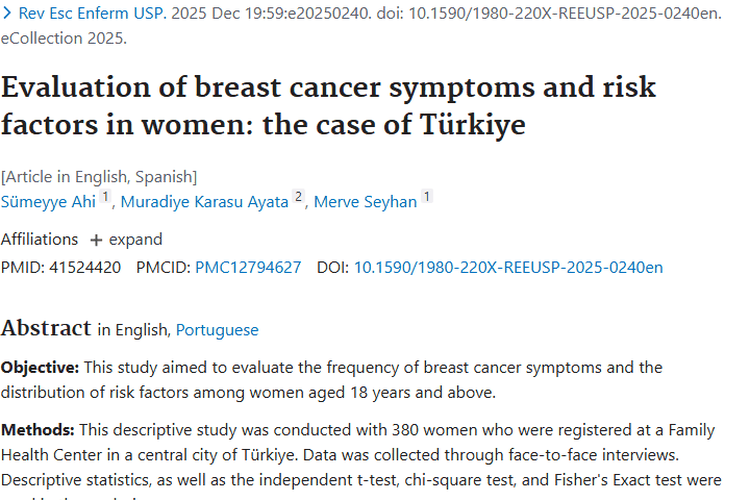Image resolution: width=750 pixels, height=500 pixels.
Task: Click the "Article in English, Spanish" note
Action: [99, 177]
